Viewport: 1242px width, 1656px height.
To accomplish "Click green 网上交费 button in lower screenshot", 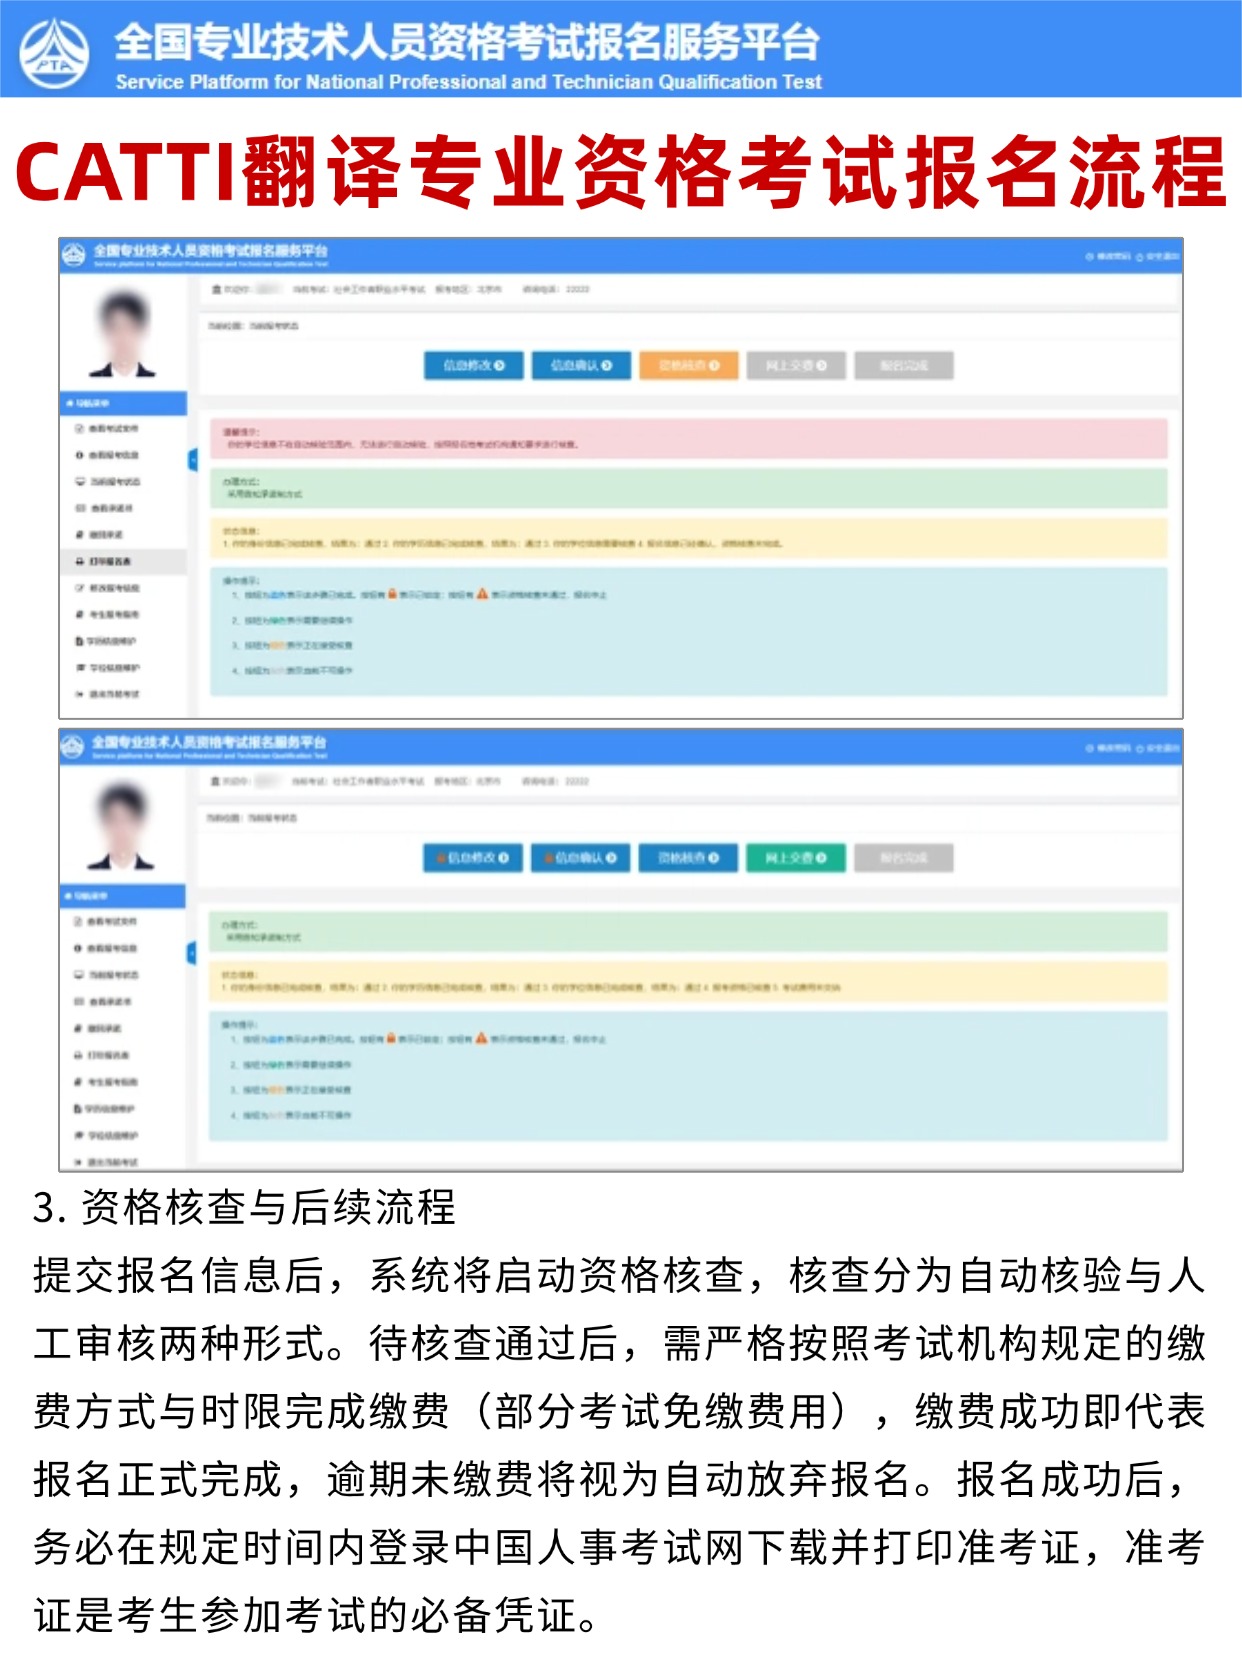I will pyautogui.click(x=796, y=858).
